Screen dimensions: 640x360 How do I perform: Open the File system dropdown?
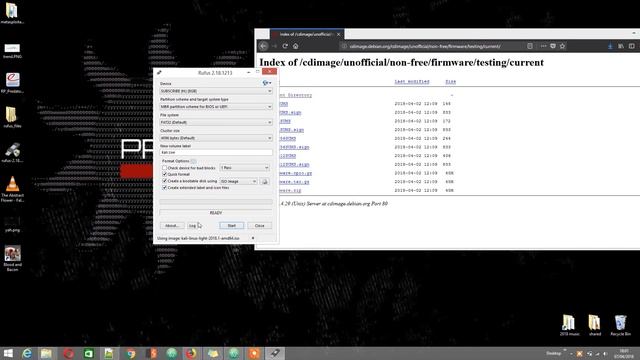(216, 122)
